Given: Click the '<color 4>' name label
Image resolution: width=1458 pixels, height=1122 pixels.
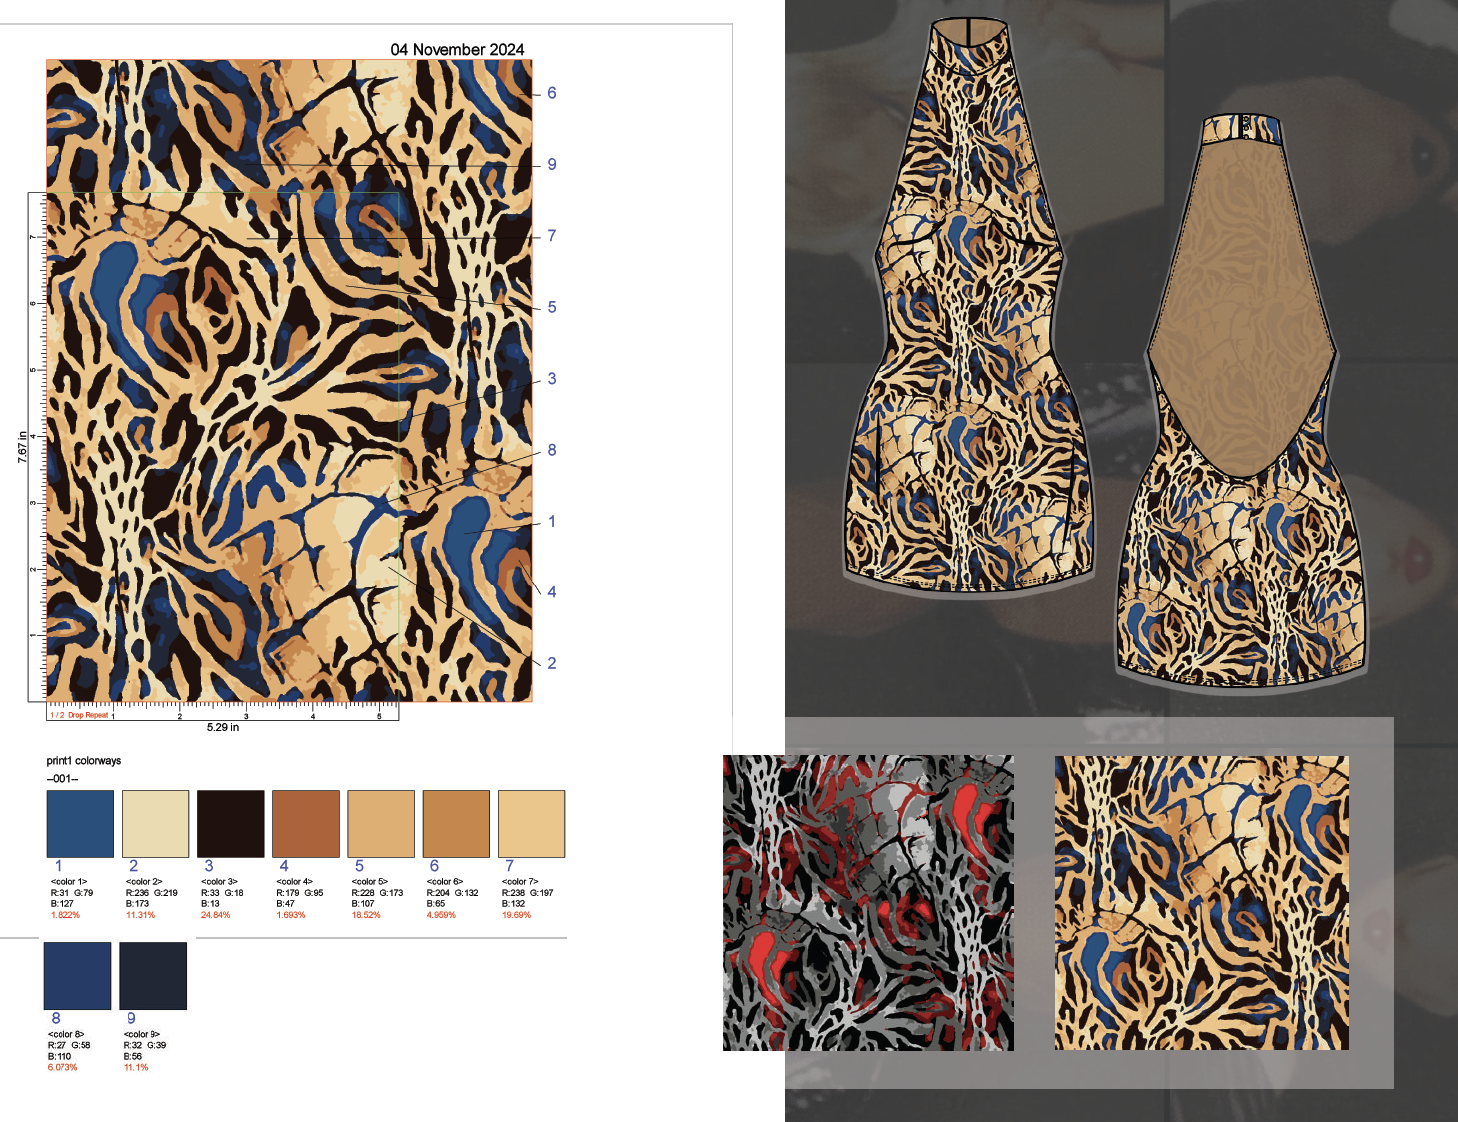Looking at the screenshot, I should pyautogui.click(x=294, y=882).
